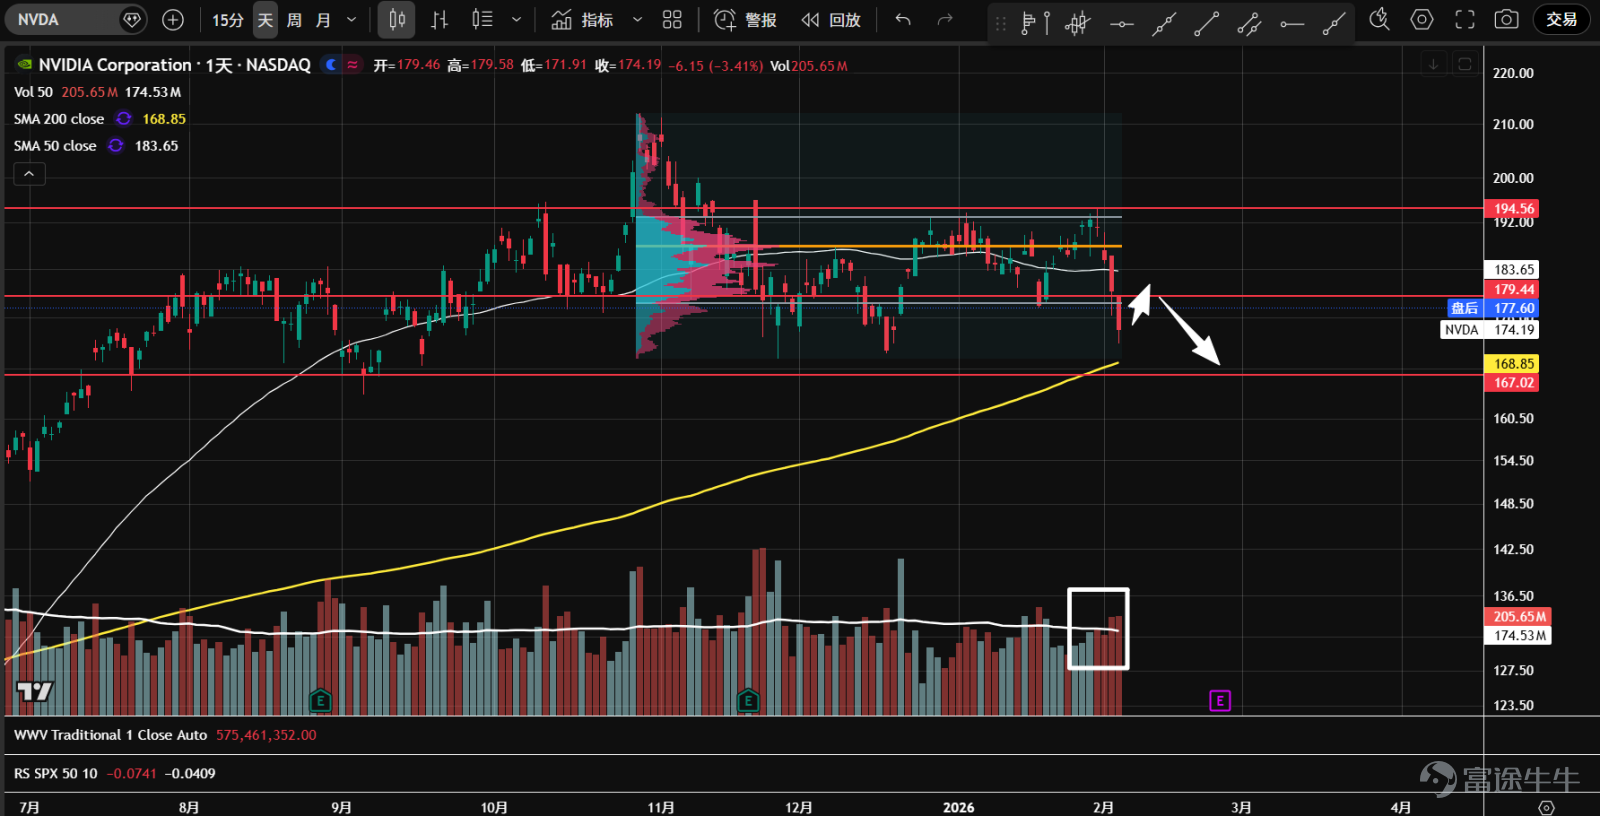The height and width of the screenshot is (816, 1600).
Task: Select the horizontal ray drawing tool
Action: tap(1292, 23)
